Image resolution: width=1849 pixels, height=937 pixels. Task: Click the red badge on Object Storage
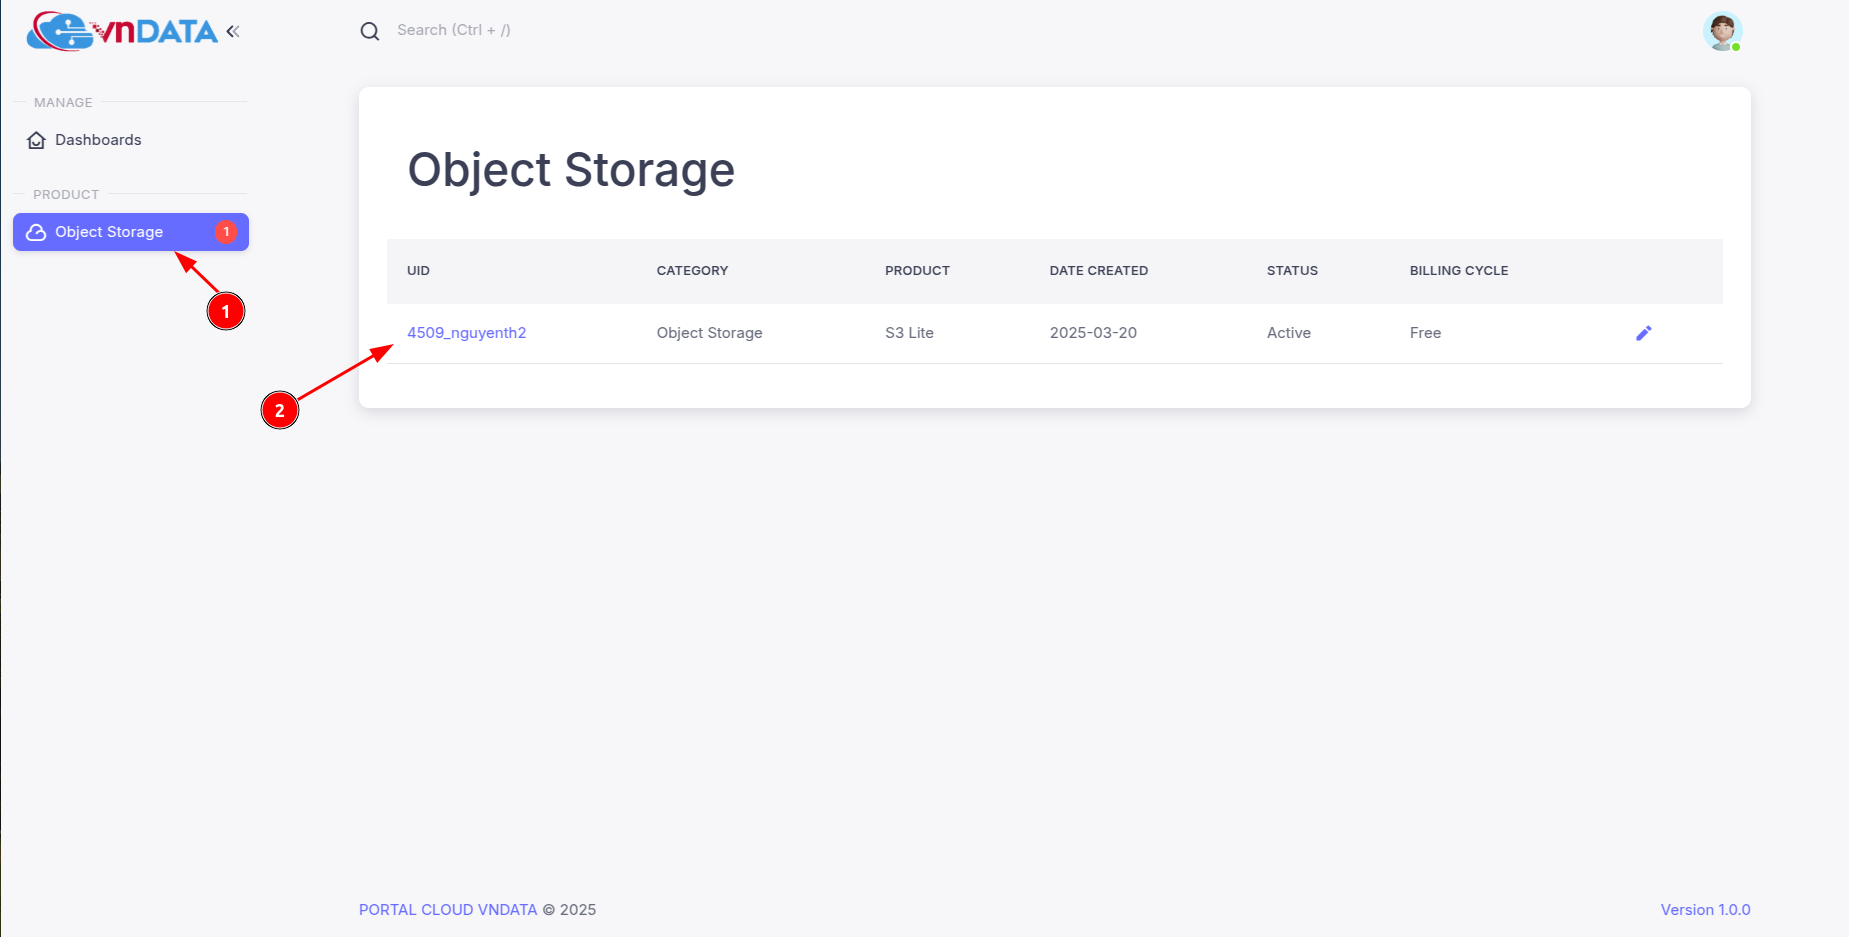click(x=226, y=232)
